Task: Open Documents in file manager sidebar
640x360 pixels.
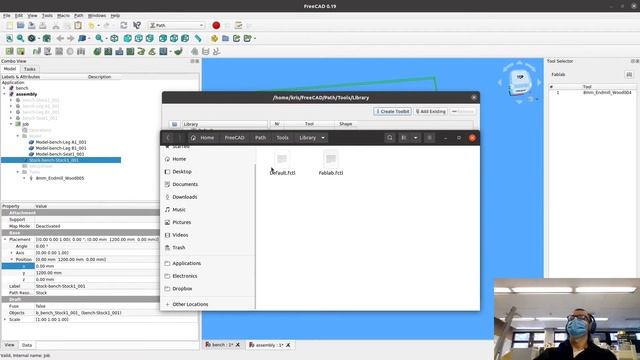Action: click(x=185, y=184)
